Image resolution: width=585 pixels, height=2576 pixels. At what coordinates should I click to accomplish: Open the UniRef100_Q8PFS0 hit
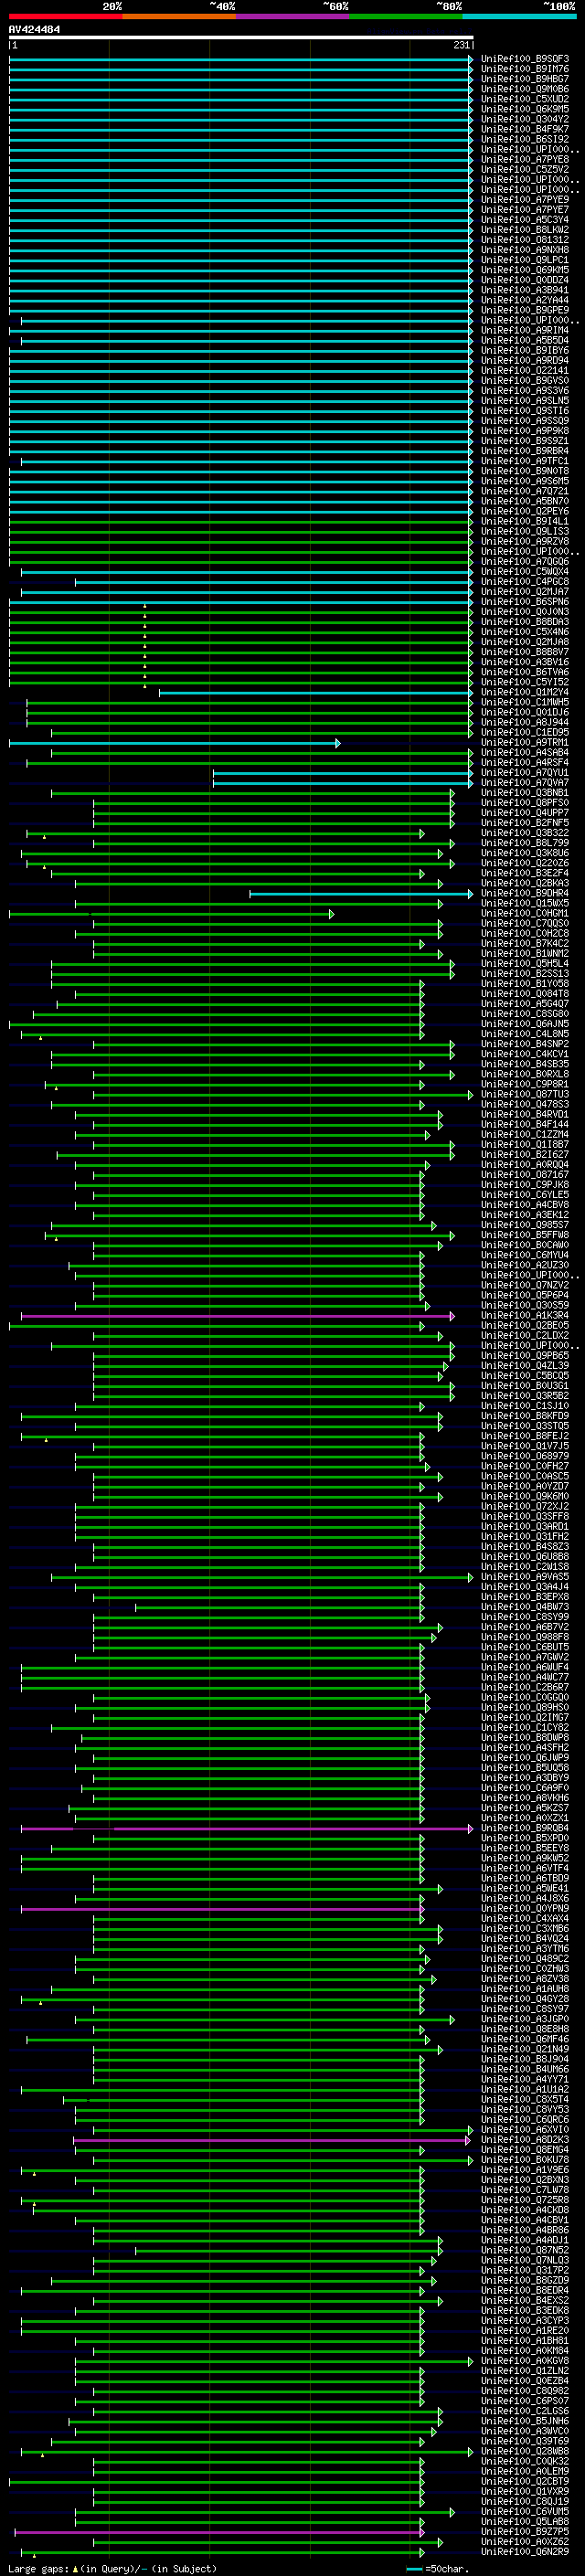[x=524, y=802]
